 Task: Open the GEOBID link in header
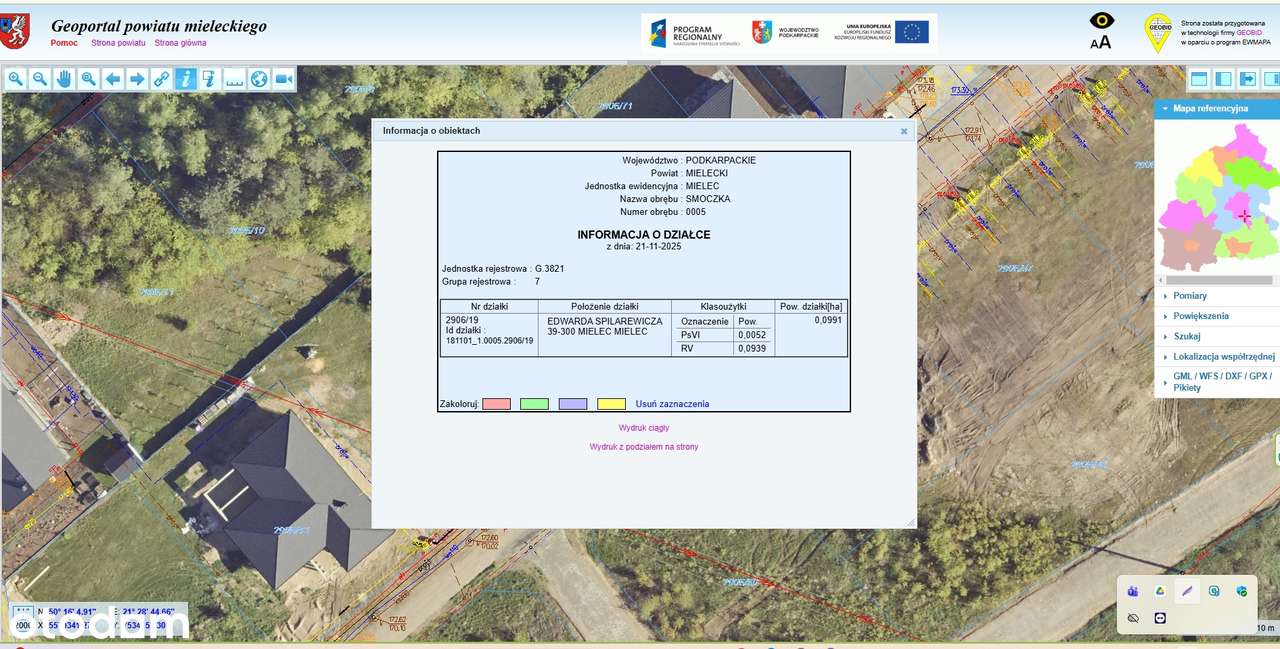(x=1248, y=32)
